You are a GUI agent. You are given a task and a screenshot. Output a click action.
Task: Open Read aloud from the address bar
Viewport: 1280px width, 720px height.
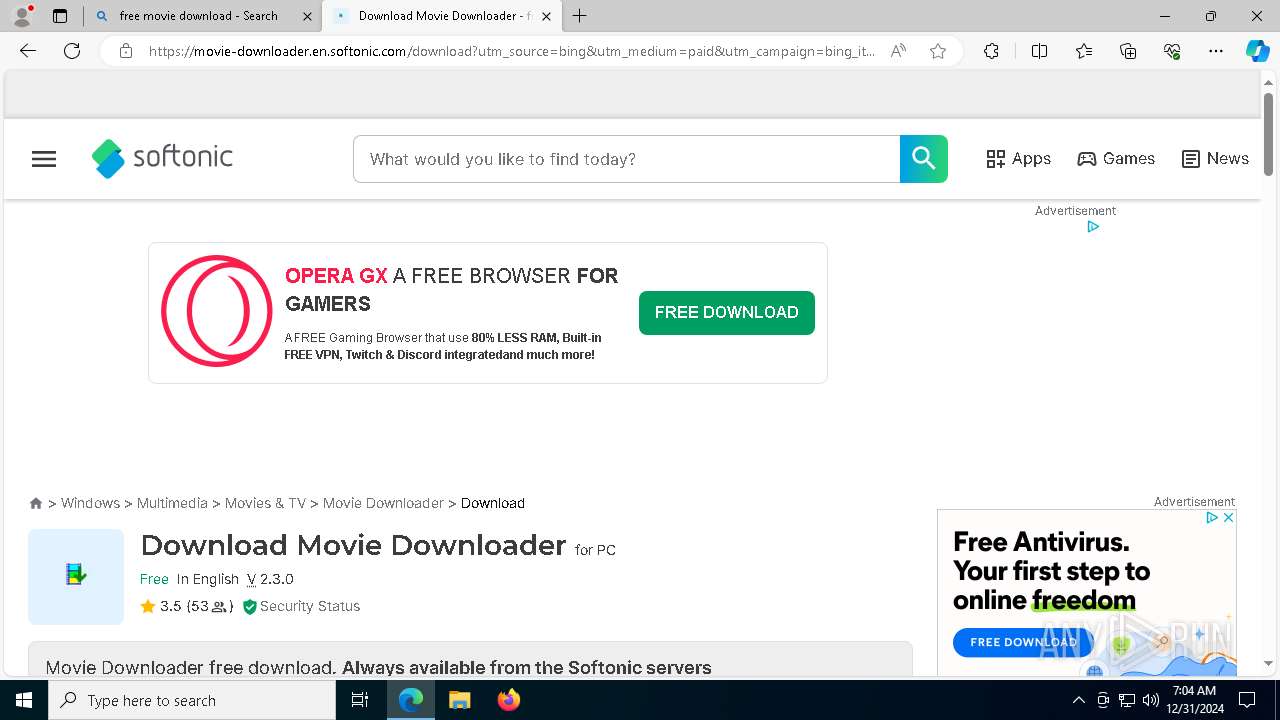click(898, 51)
